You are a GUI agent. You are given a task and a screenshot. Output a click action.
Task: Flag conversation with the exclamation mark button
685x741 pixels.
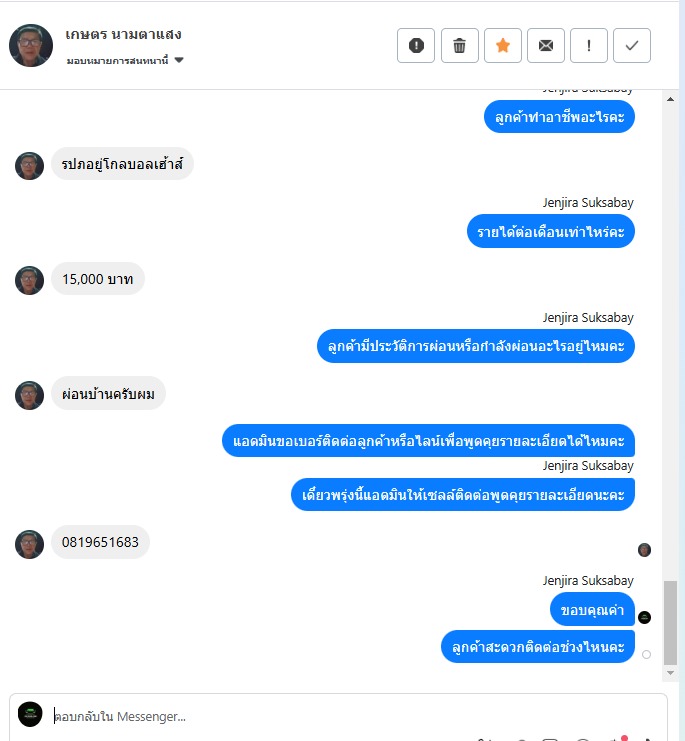(589, 45)
